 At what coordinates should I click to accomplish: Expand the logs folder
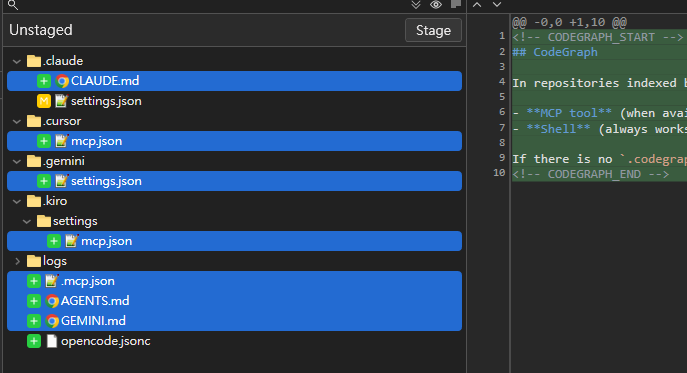[x=17, y=261]
